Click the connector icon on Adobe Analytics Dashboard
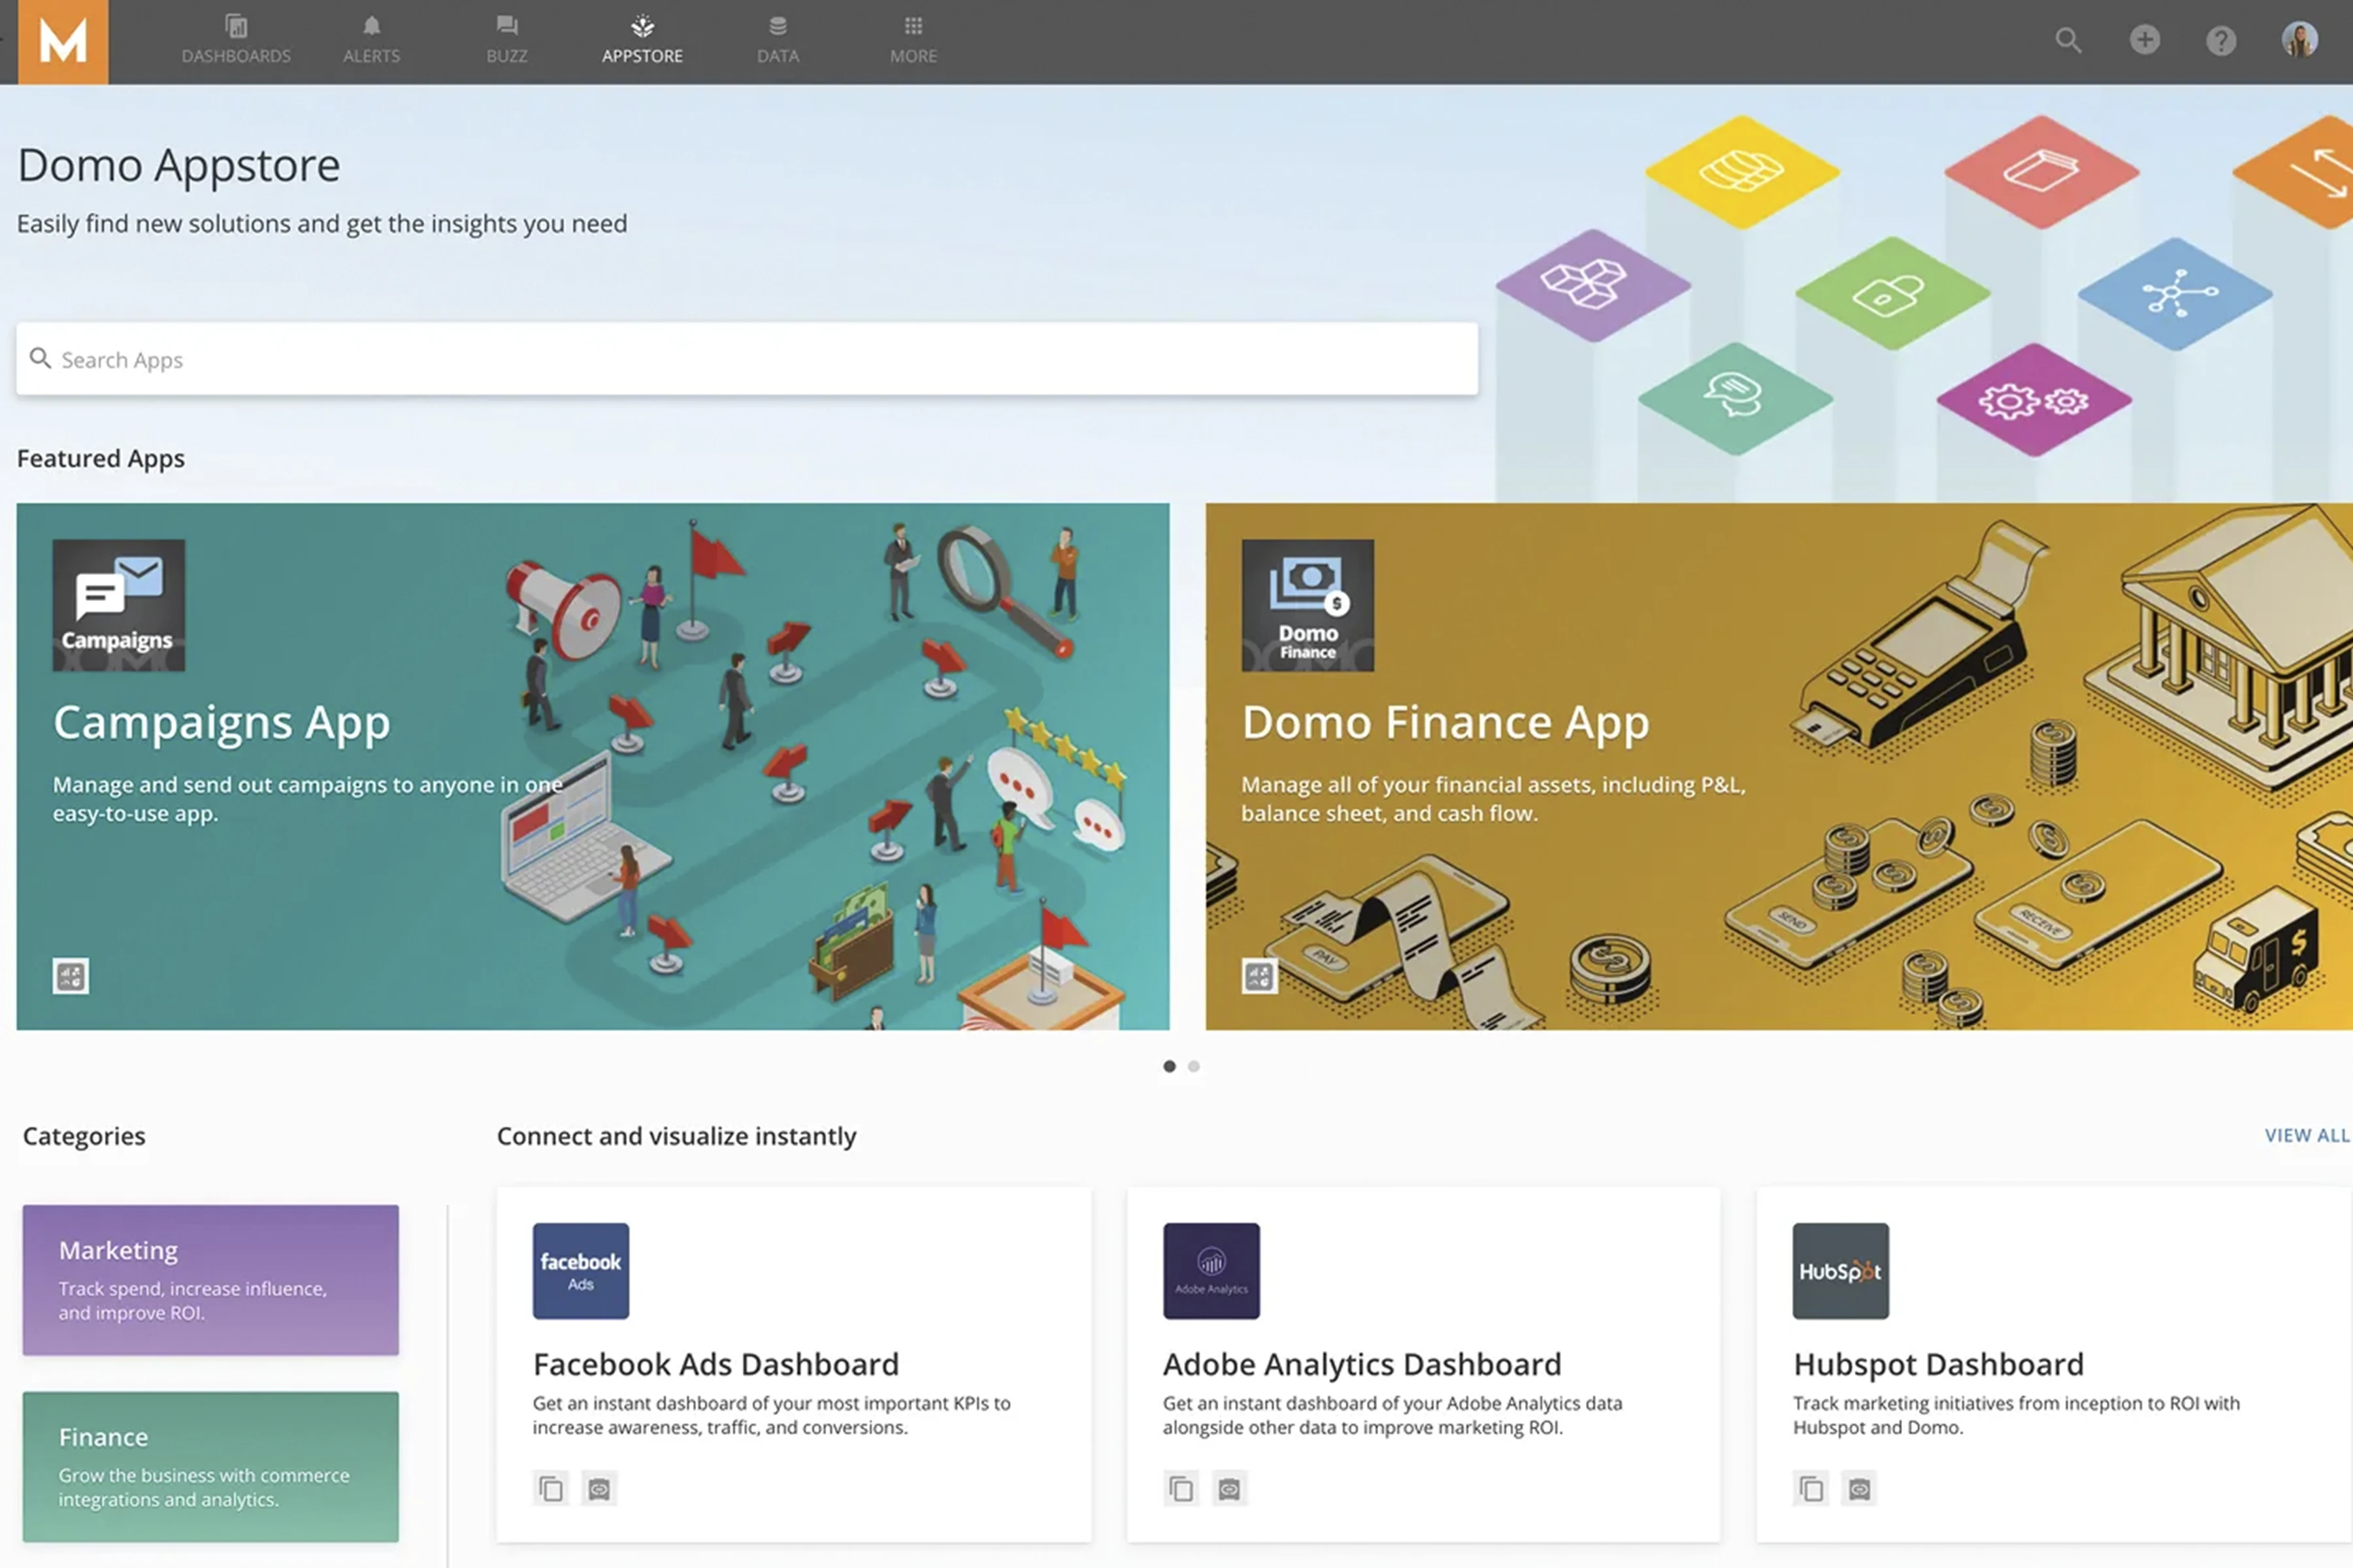 1229,1489
